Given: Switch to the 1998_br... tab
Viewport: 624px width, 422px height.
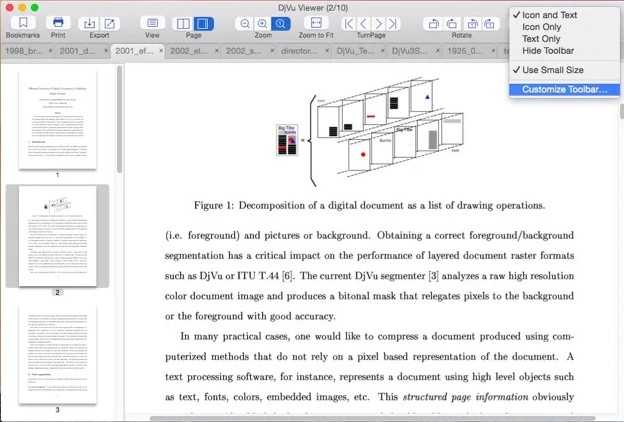Looking at the screenshot, I should coord(23,51).
